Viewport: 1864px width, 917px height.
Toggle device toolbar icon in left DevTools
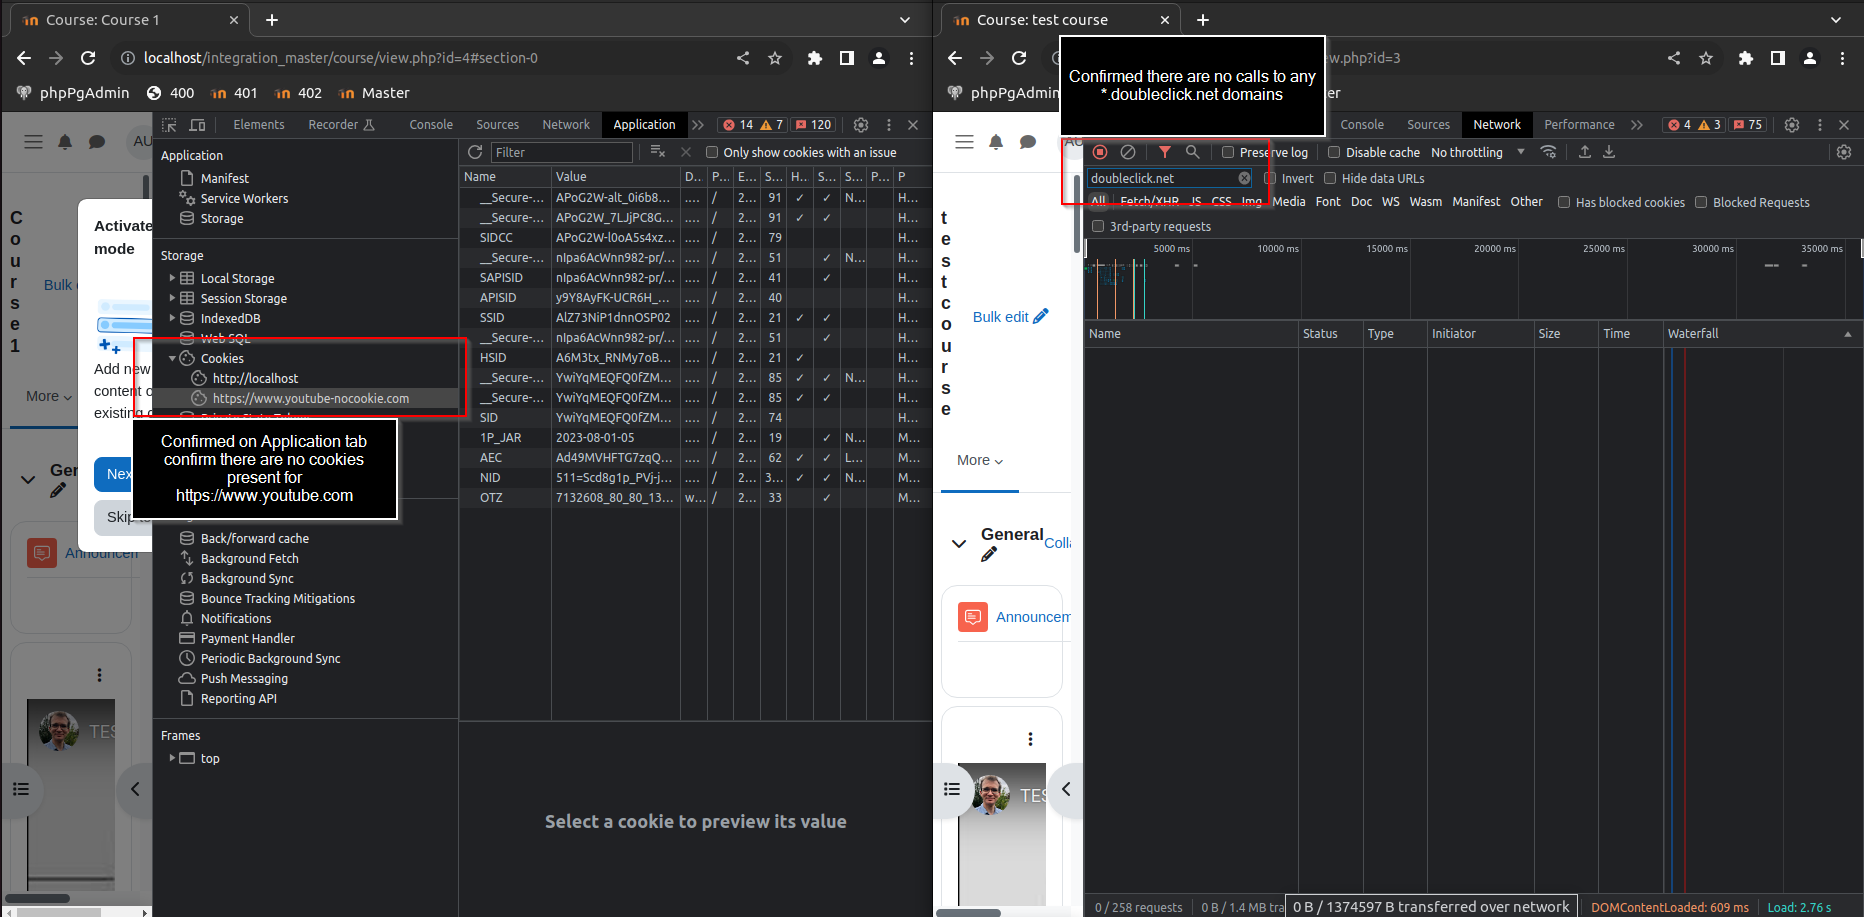197,125
